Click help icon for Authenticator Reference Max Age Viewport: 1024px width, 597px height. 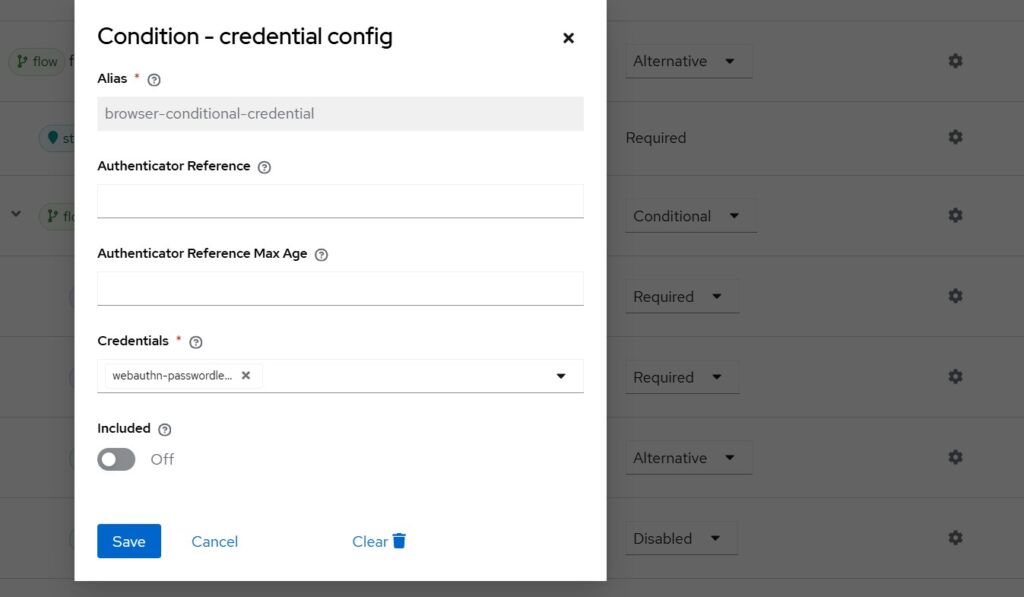(x=321, y=255)
